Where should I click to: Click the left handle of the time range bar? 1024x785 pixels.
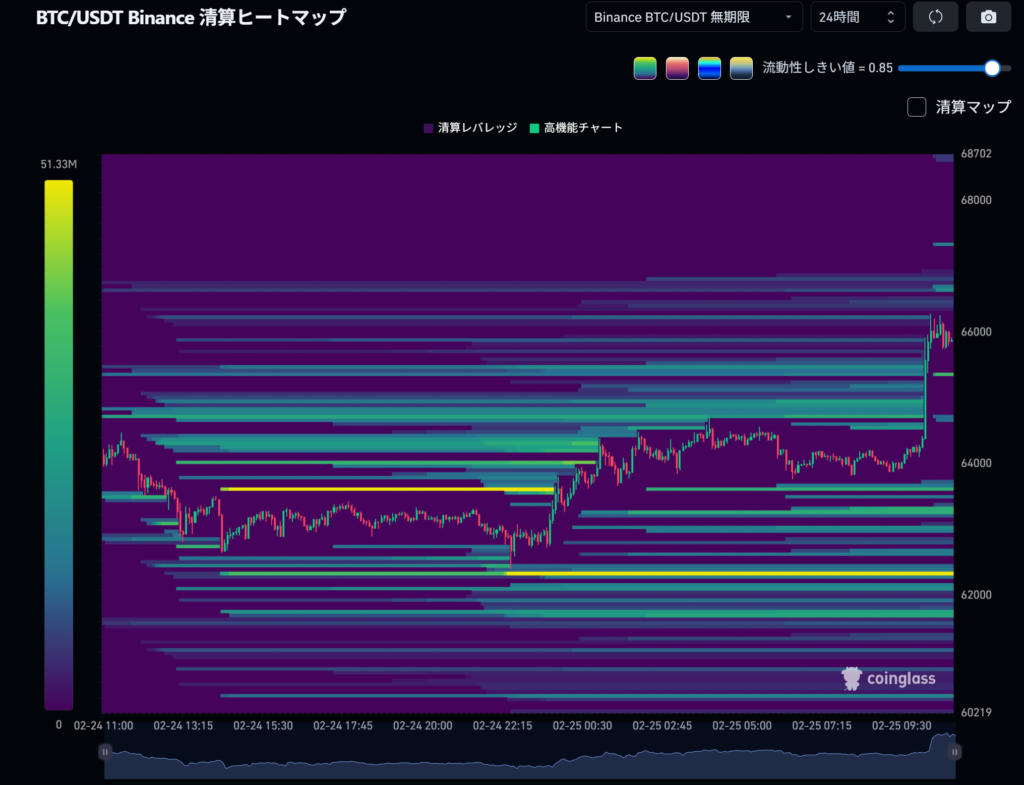click(x=105, y=751)
